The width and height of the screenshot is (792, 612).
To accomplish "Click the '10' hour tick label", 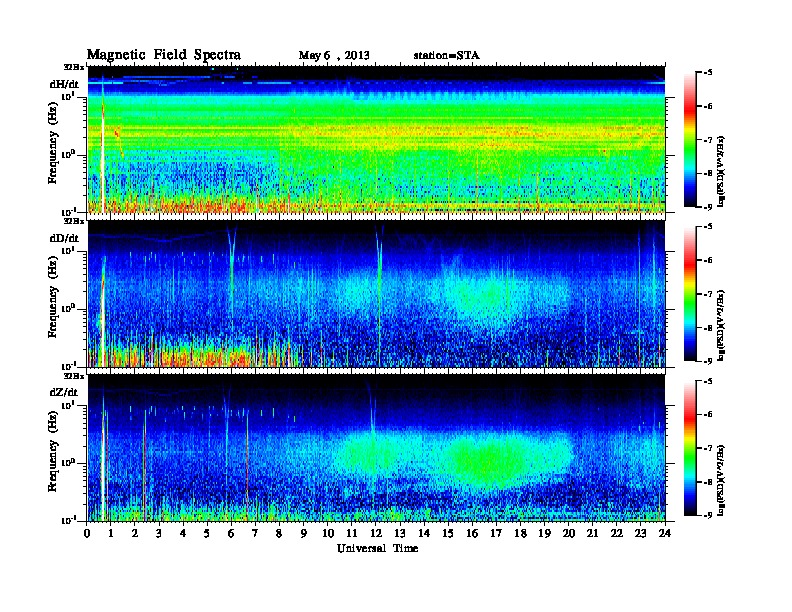I will [328, 534].
